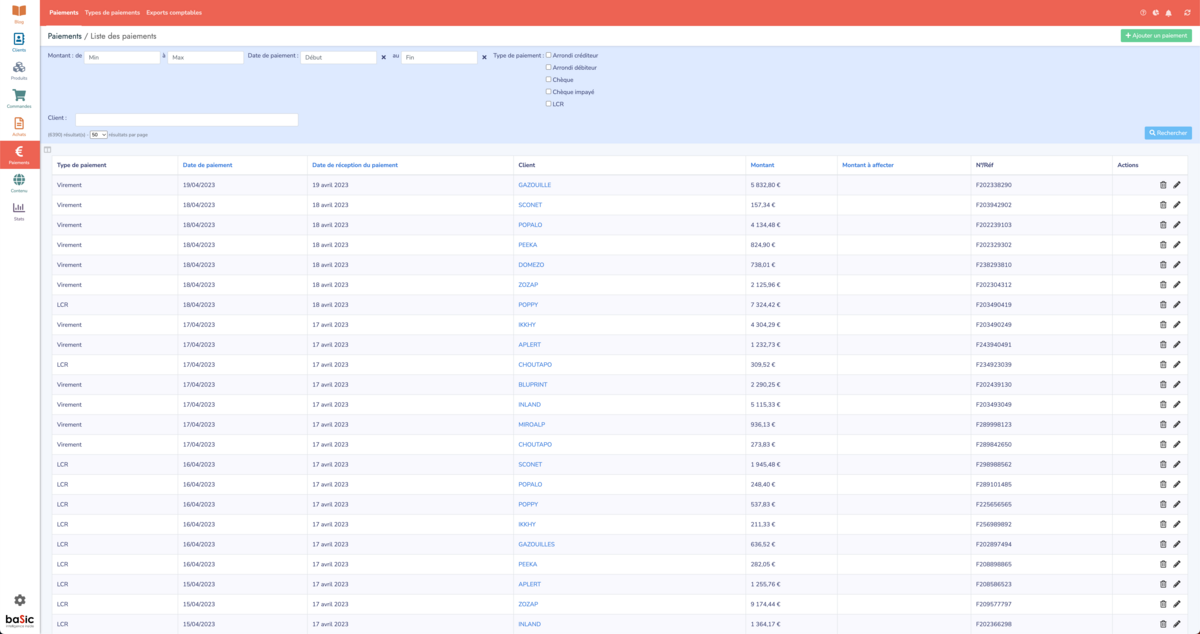The image size is (1200, 634).
Task: Open the Exports comptables tab
Action: coord(173,13)
